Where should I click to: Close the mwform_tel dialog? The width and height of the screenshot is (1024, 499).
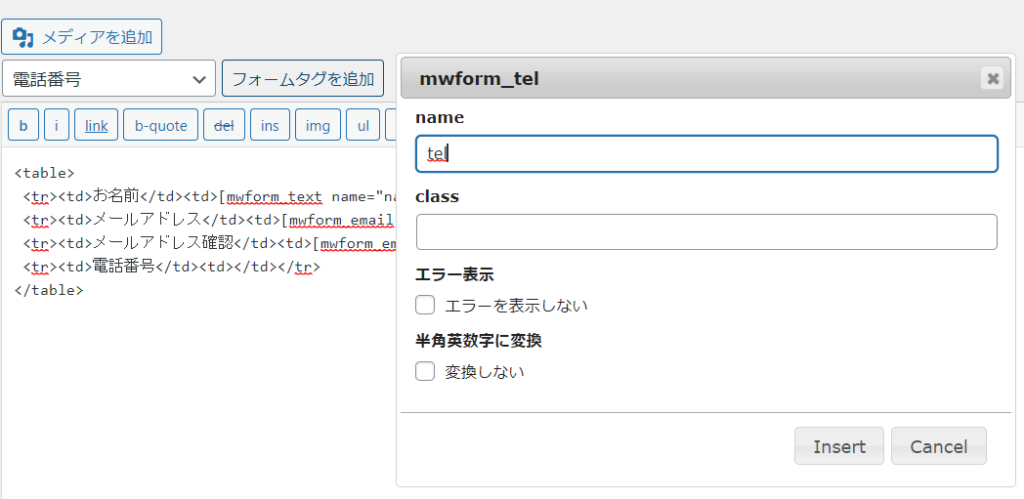[993, 79]
